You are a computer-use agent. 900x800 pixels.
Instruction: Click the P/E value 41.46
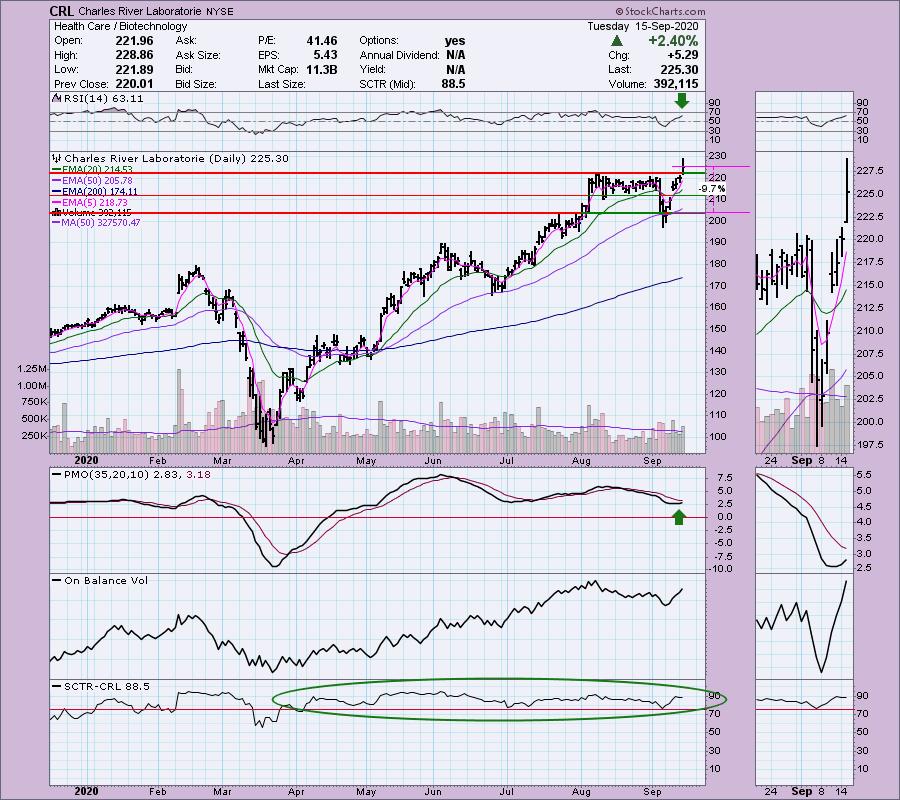click(321, 41)
